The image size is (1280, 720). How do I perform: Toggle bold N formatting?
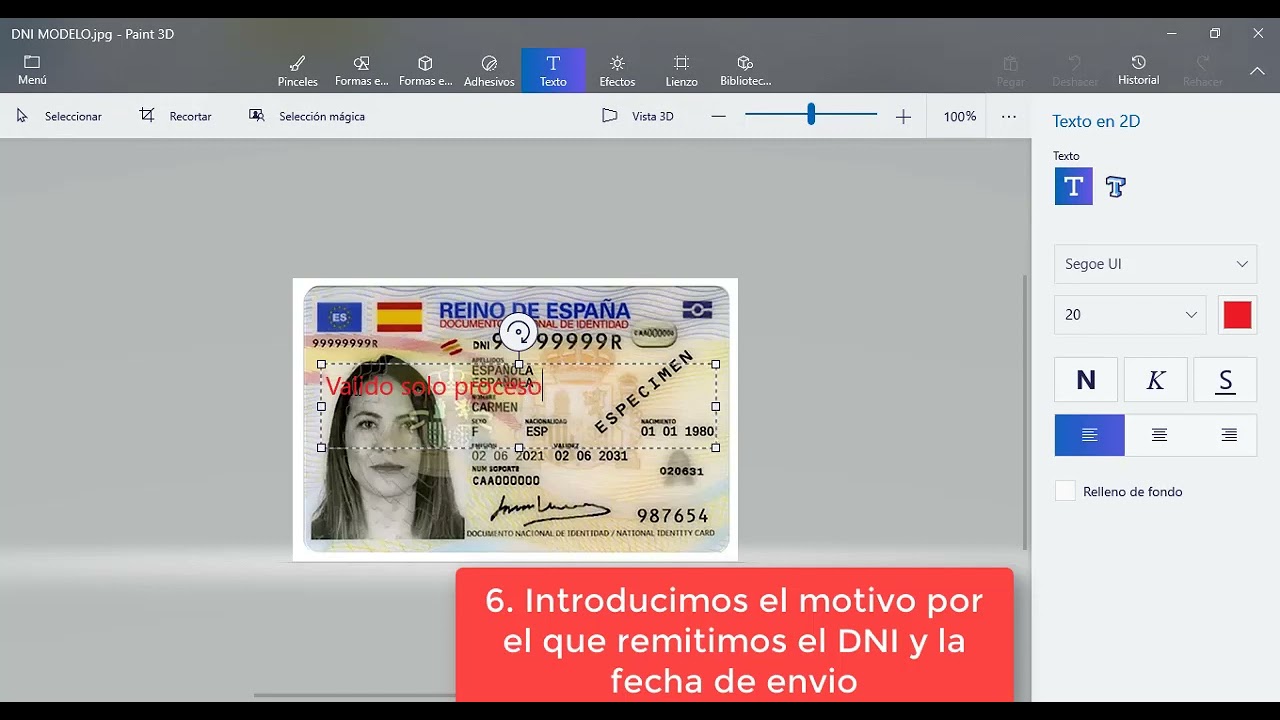click(1086, 380)
